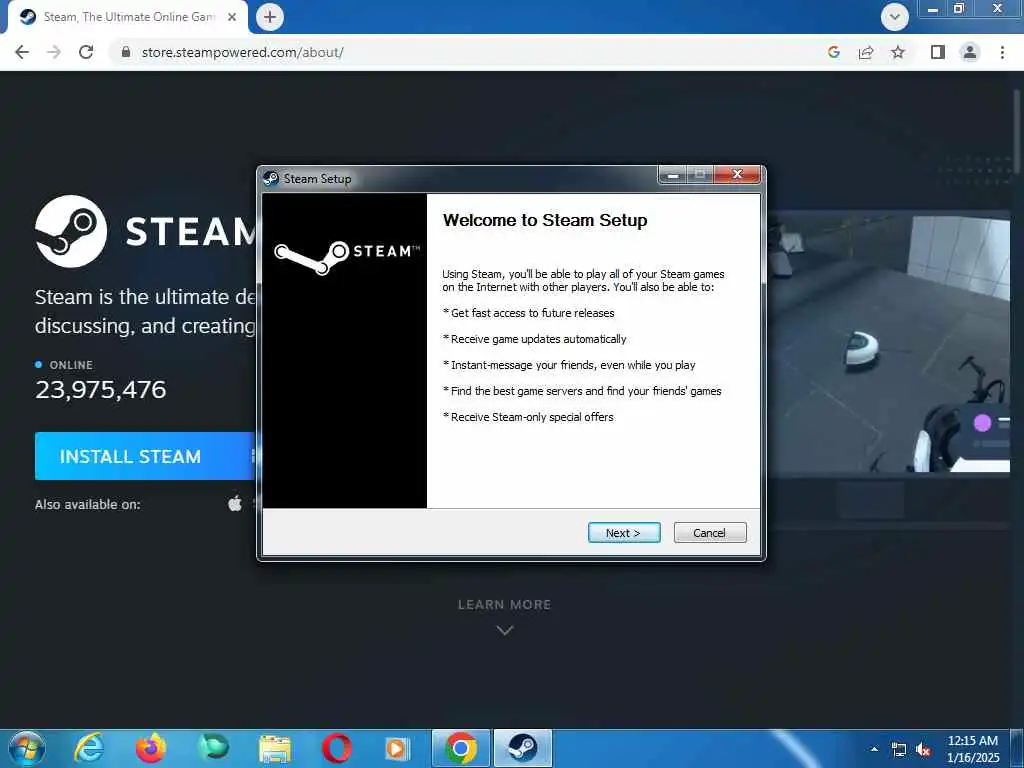Click the down chevron below Learn More

click(x=505, y=630)
